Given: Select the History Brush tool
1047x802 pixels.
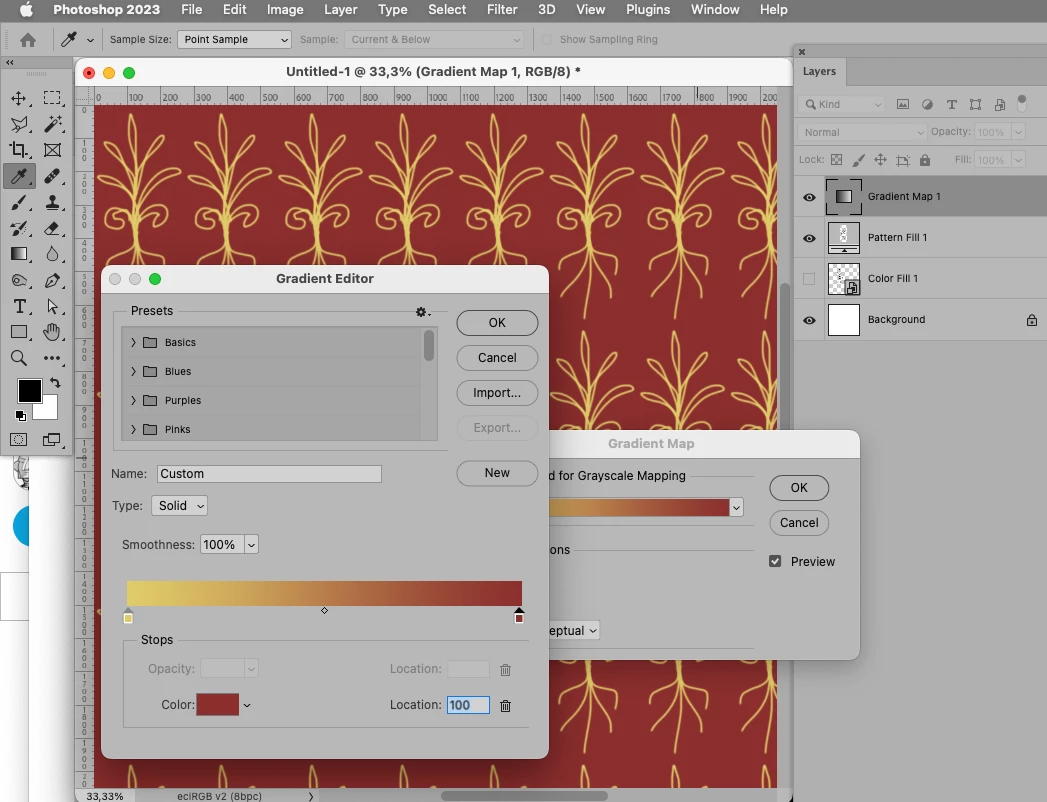Looking at the screenshot, I should pyautogui.click(x=19, y=228).
